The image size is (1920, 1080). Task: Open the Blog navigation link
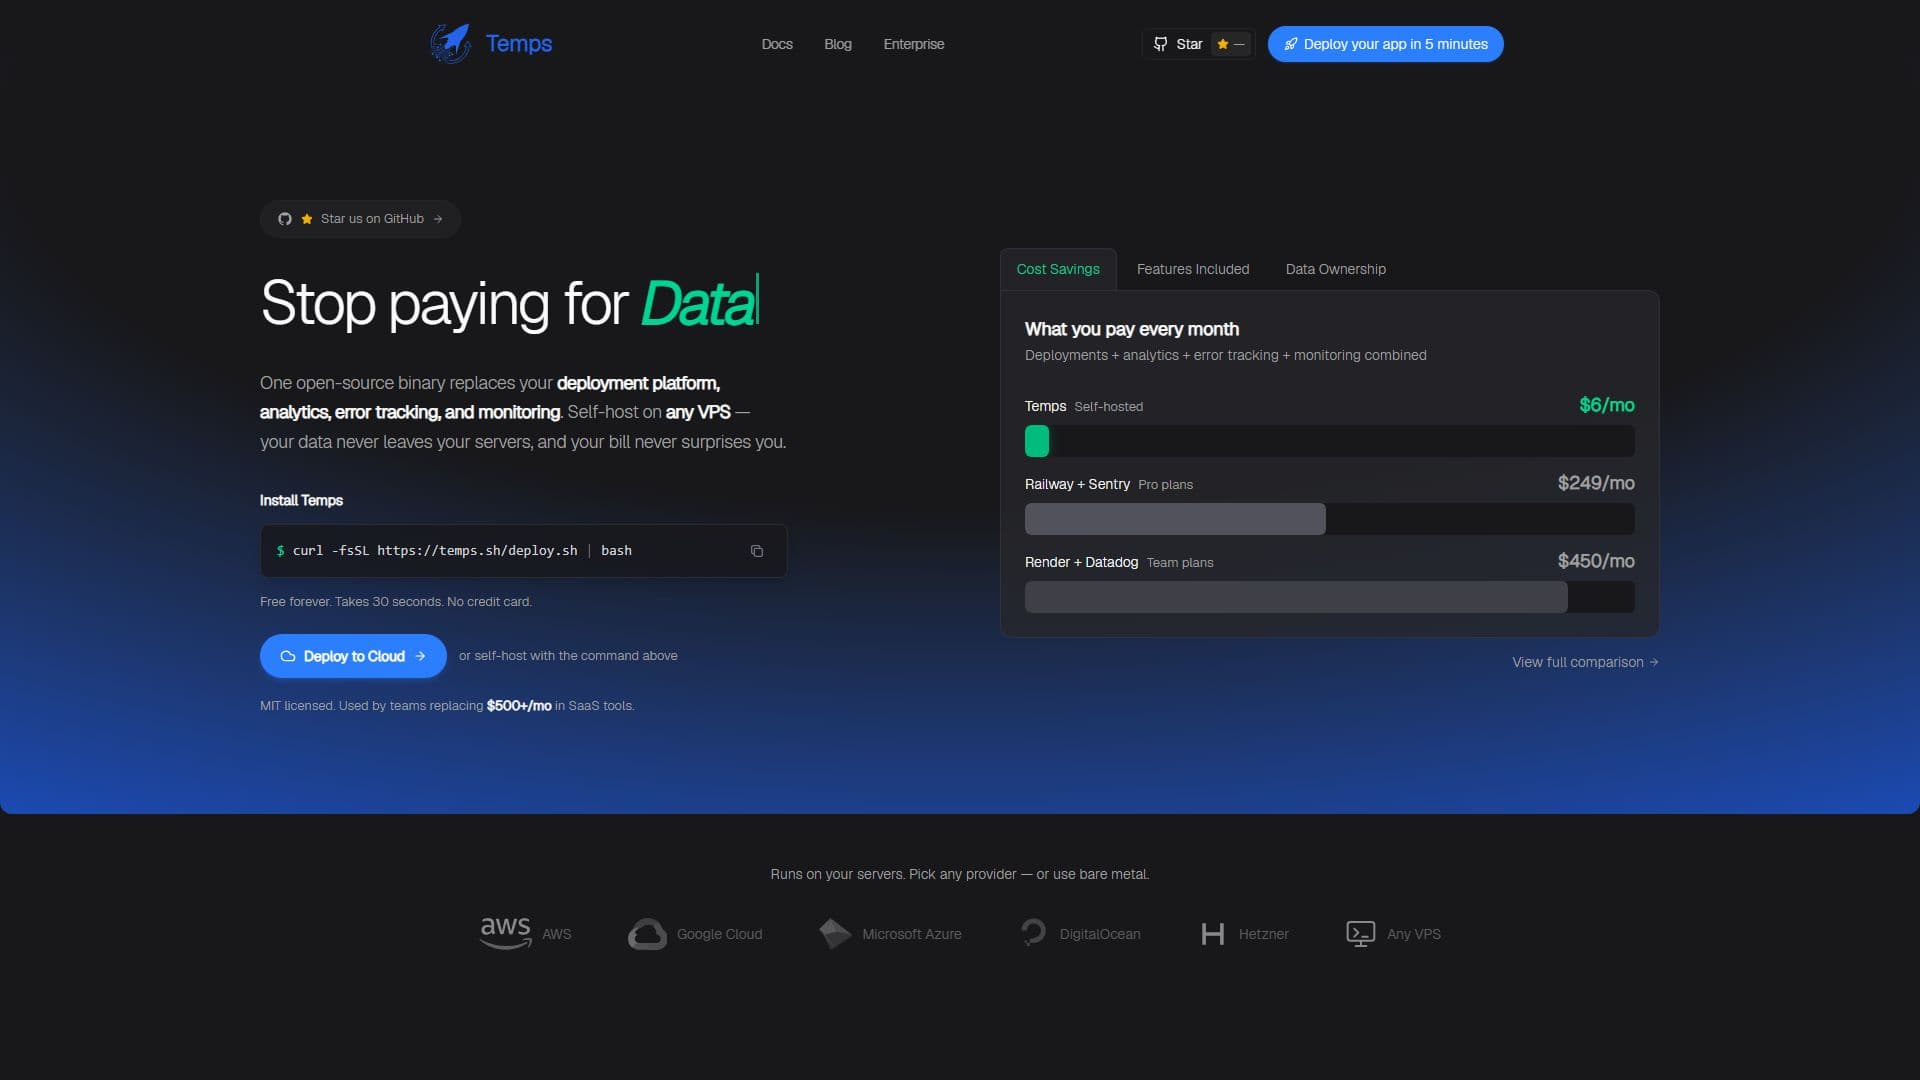point(838,44)
